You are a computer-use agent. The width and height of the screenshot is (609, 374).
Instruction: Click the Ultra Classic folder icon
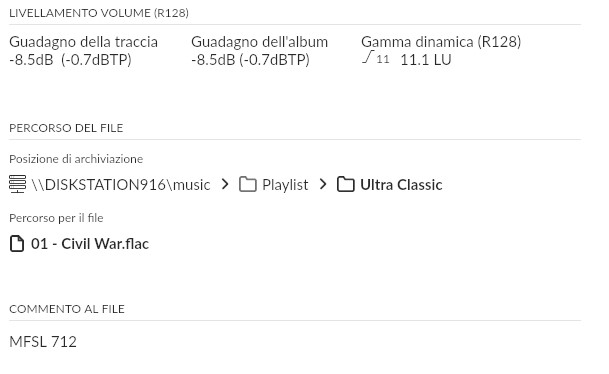346,184
